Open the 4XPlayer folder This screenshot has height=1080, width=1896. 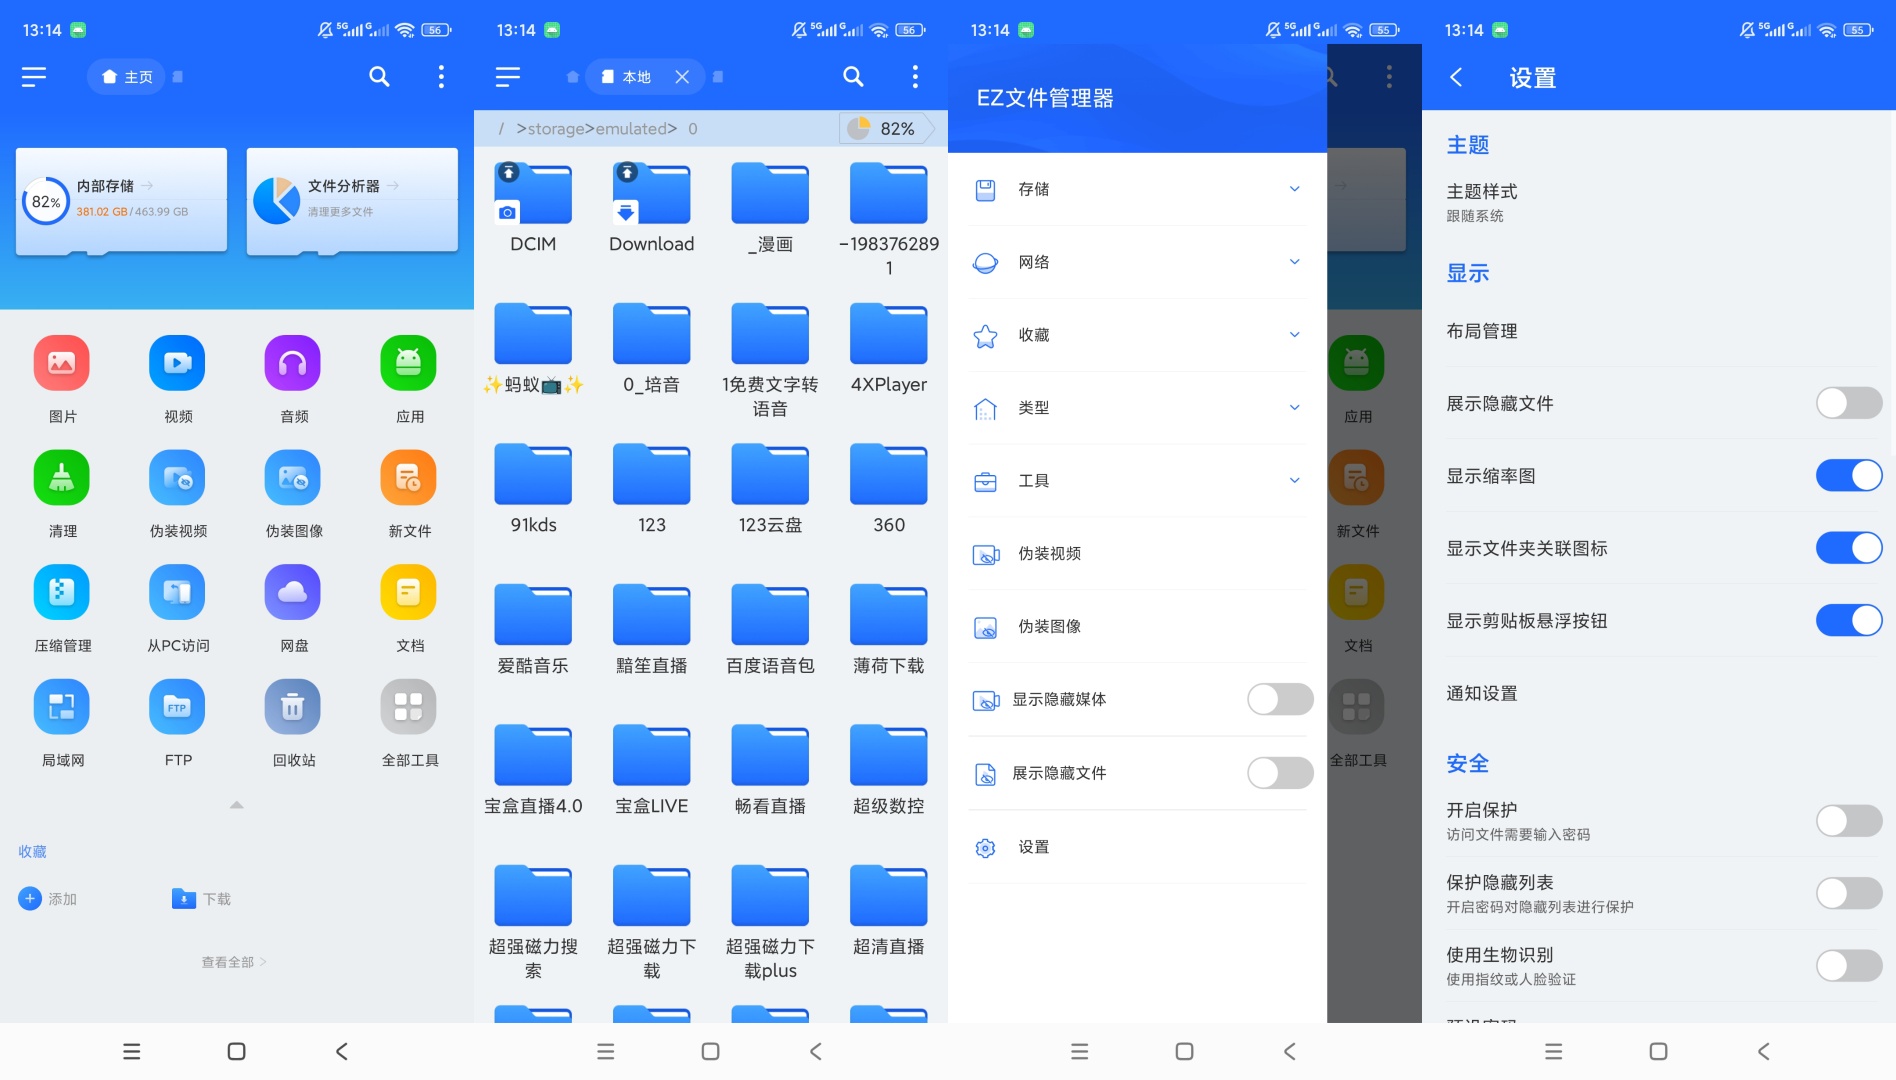click(888, 348)
